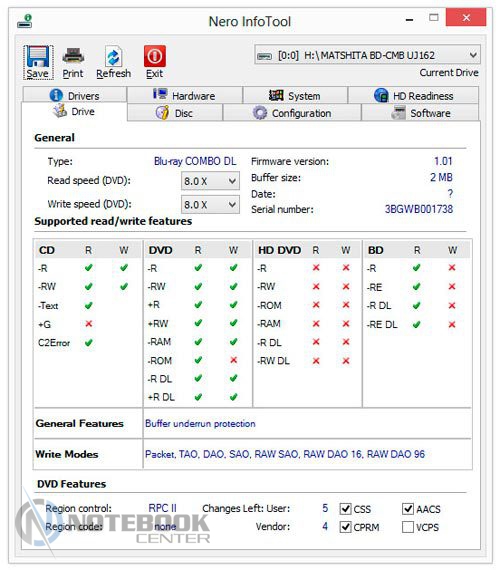Screen dimensions: 500x570
Task: Click the DVD column header
Action: click(x=160, y=250)
